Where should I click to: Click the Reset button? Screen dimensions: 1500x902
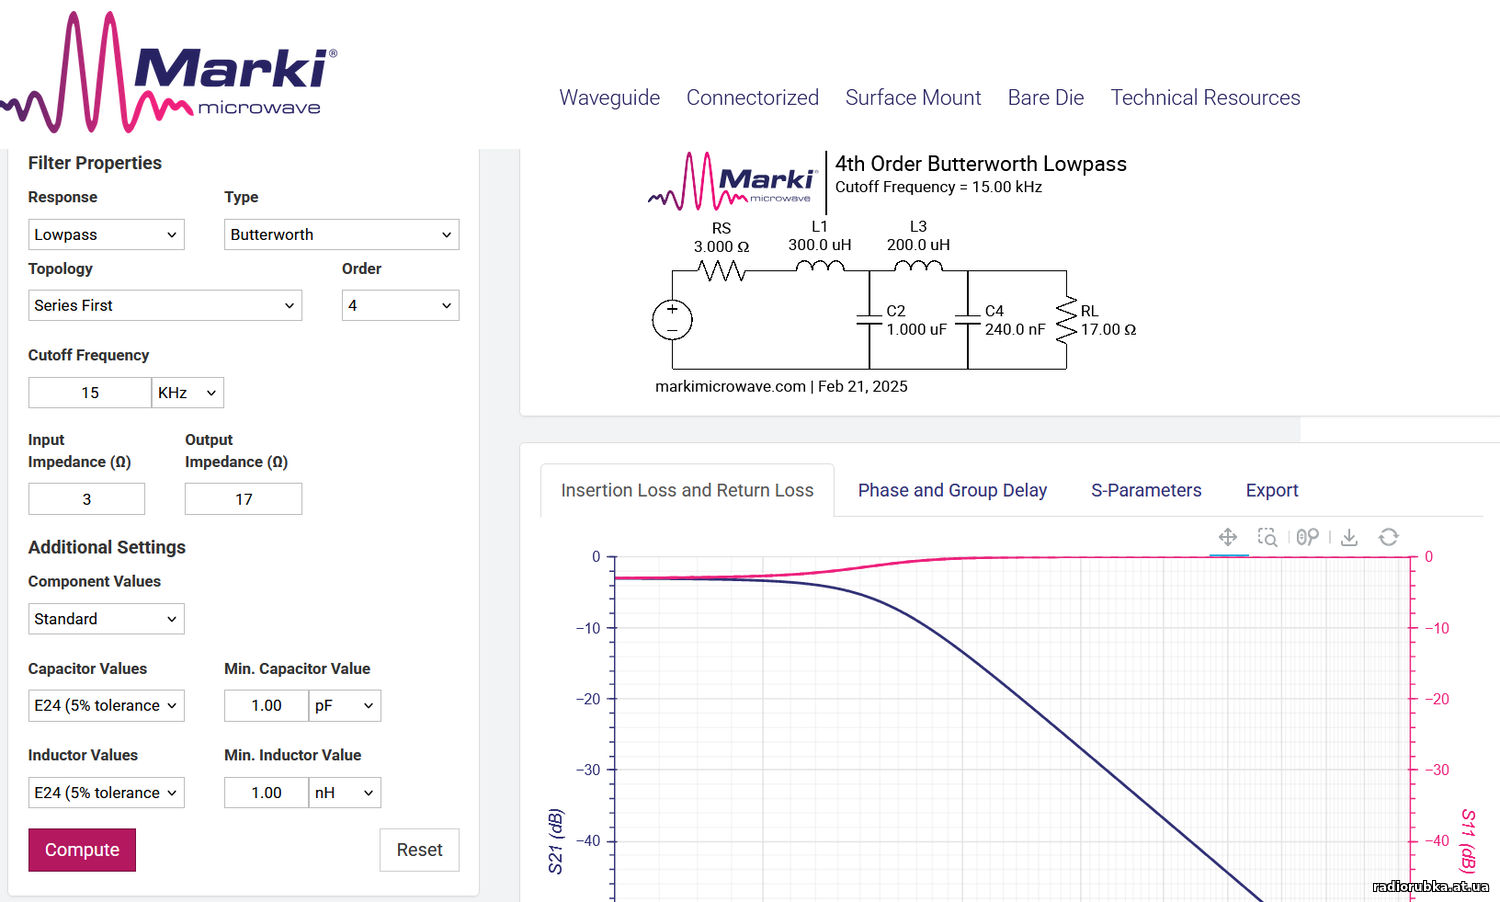(419, 850)
